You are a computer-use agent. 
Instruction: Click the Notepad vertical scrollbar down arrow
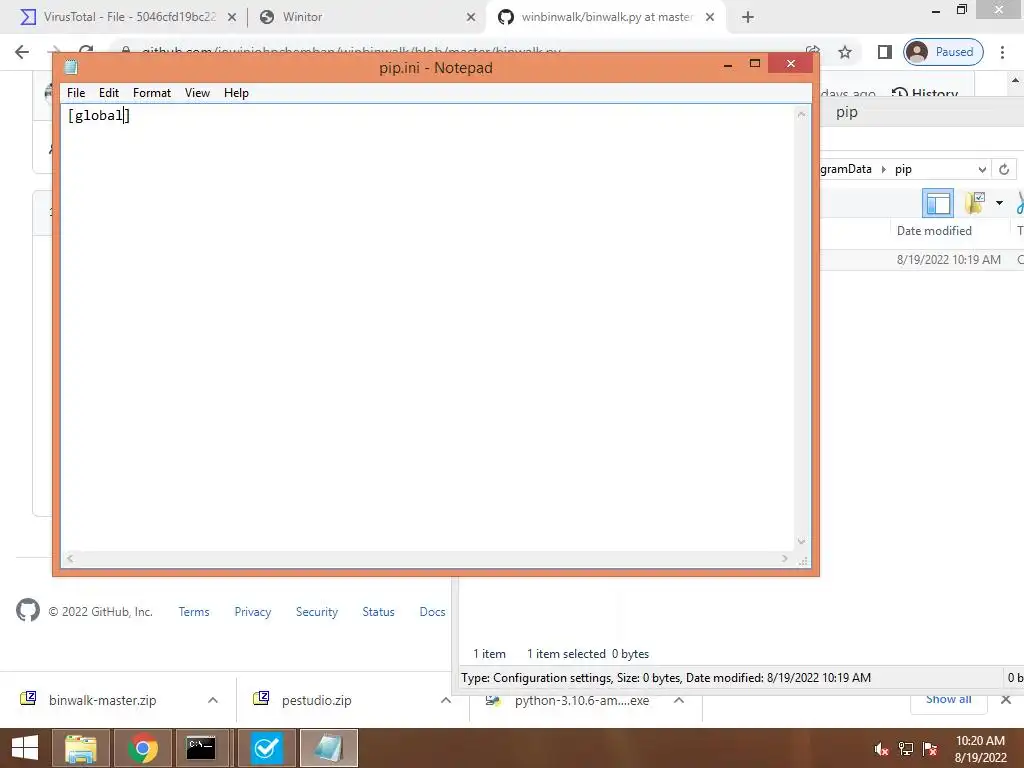pyautogui.click(x=801, y=541)
